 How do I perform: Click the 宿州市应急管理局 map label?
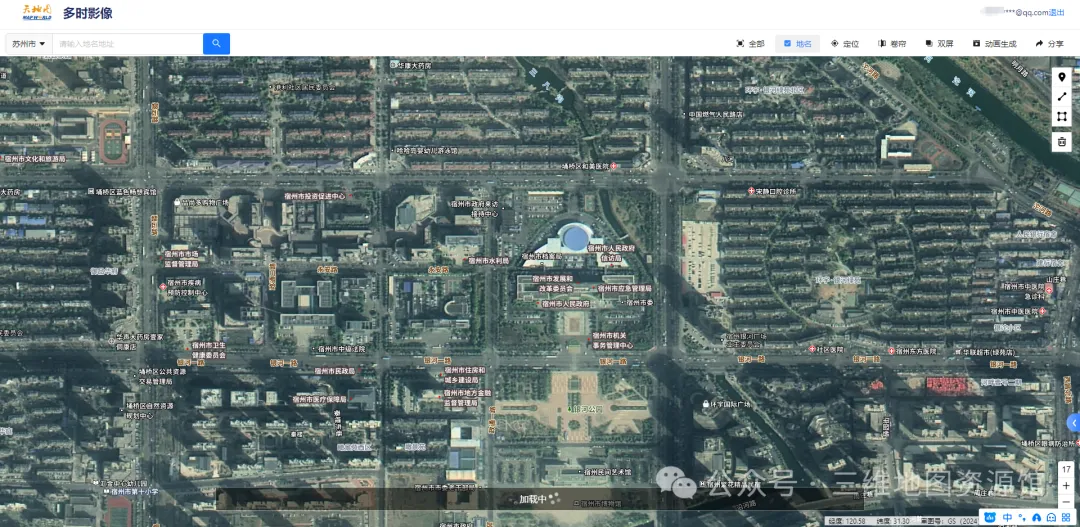pos(624,288)
